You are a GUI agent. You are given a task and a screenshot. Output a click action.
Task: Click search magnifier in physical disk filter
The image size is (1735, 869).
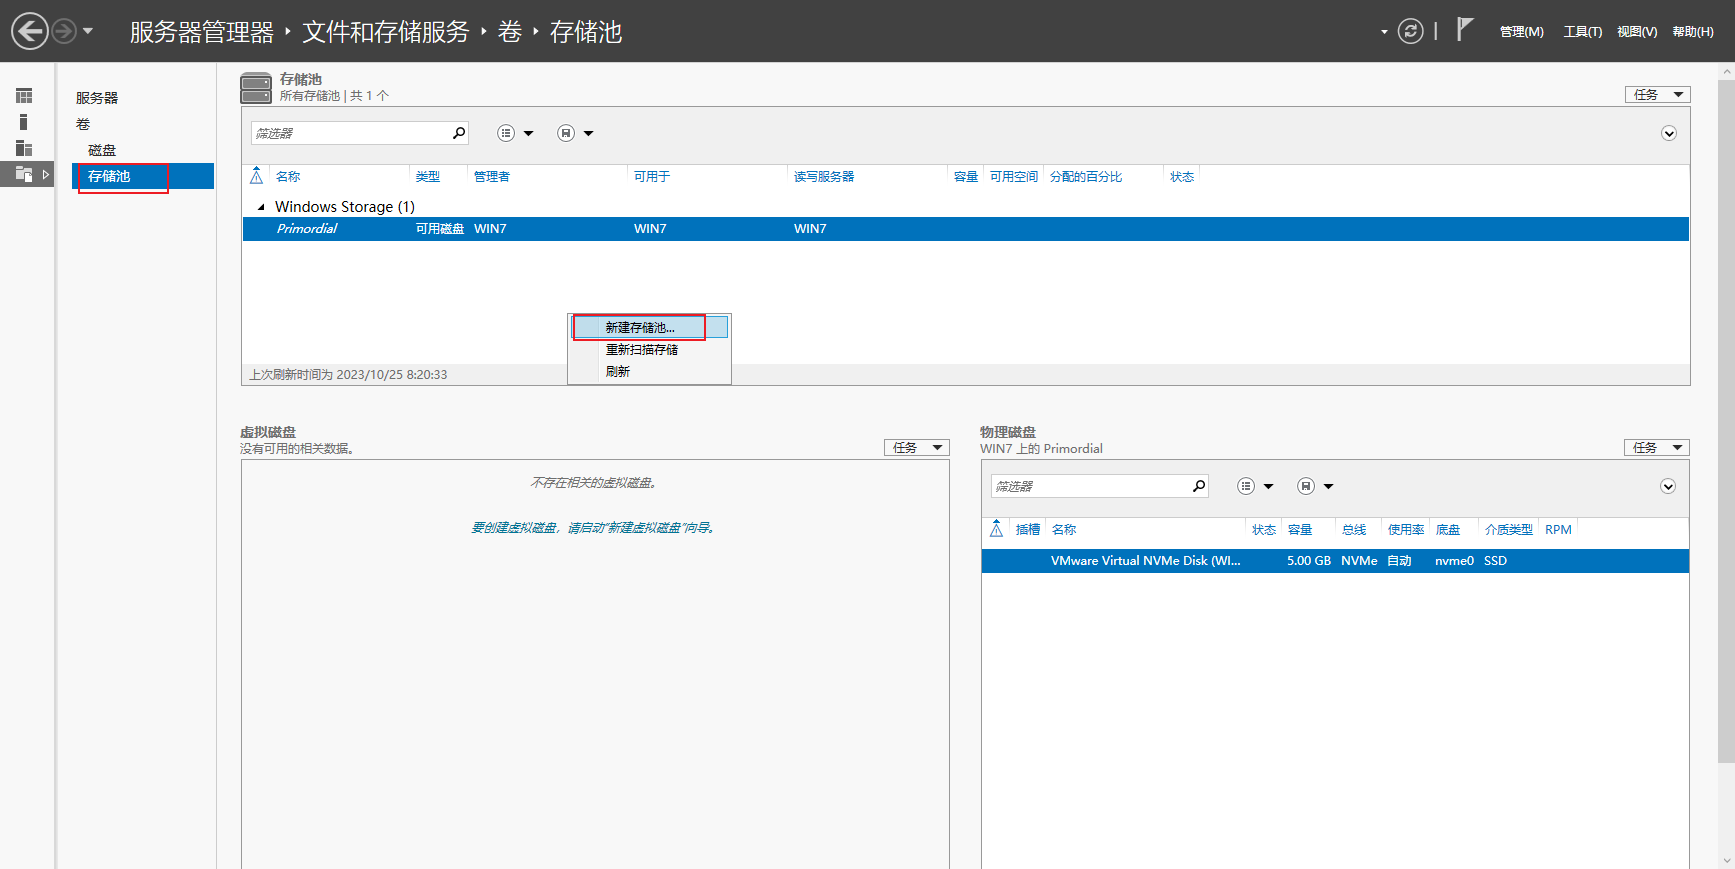[1199, 486]
